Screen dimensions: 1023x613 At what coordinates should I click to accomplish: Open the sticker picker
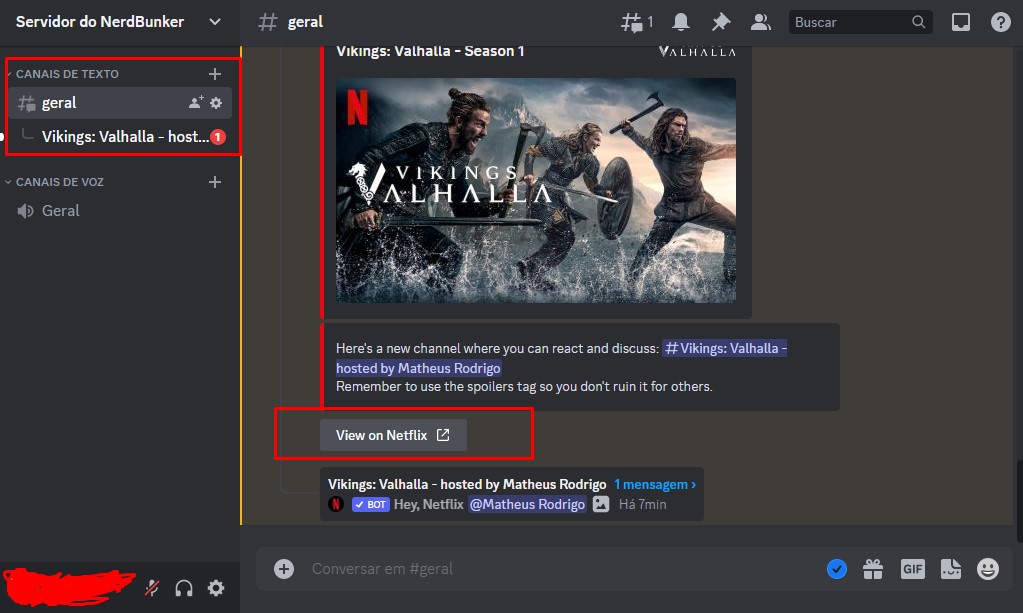950,568
